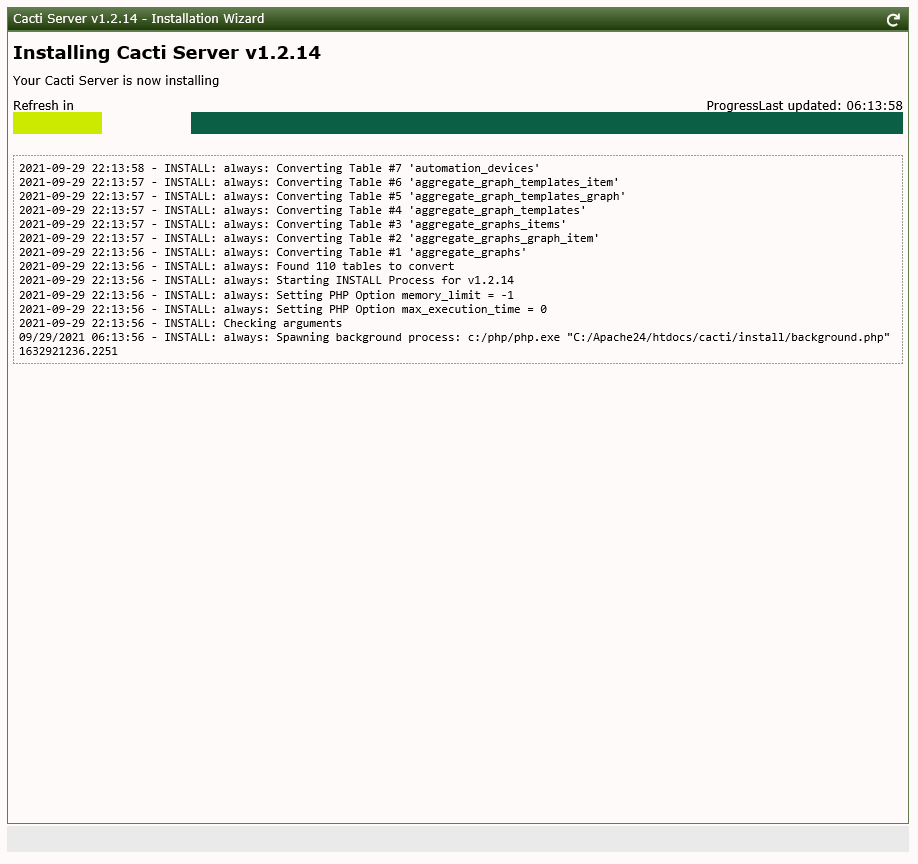Click the 'Cacti Server v1.2.14 - Installation Wizard' title

[139, 19]
